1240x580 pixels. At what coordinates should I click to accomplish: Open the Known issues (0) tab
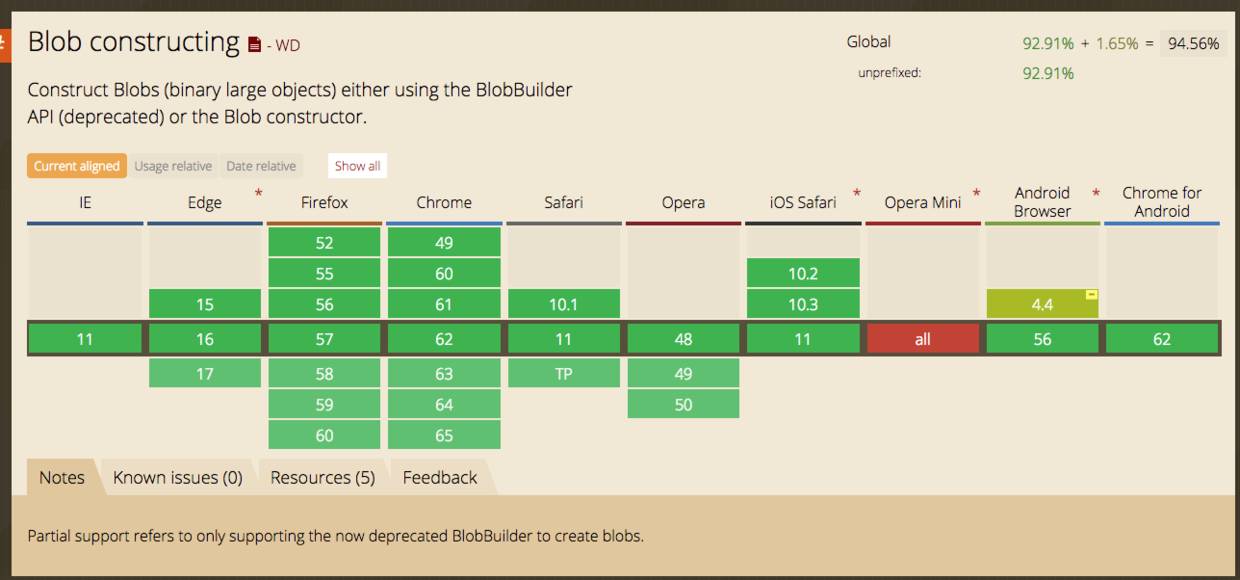[178, 477]
